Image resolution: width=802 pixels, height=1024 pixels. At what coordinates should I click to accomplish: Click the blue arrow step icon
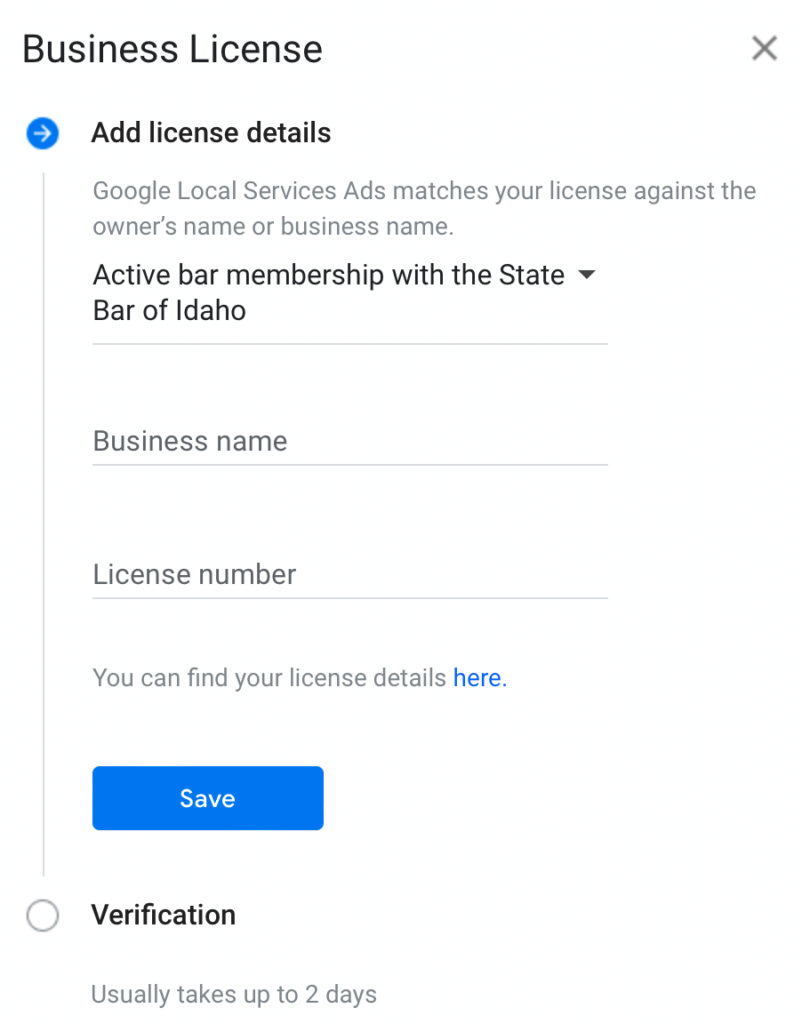pyautogui.click(x=42, y=133)
